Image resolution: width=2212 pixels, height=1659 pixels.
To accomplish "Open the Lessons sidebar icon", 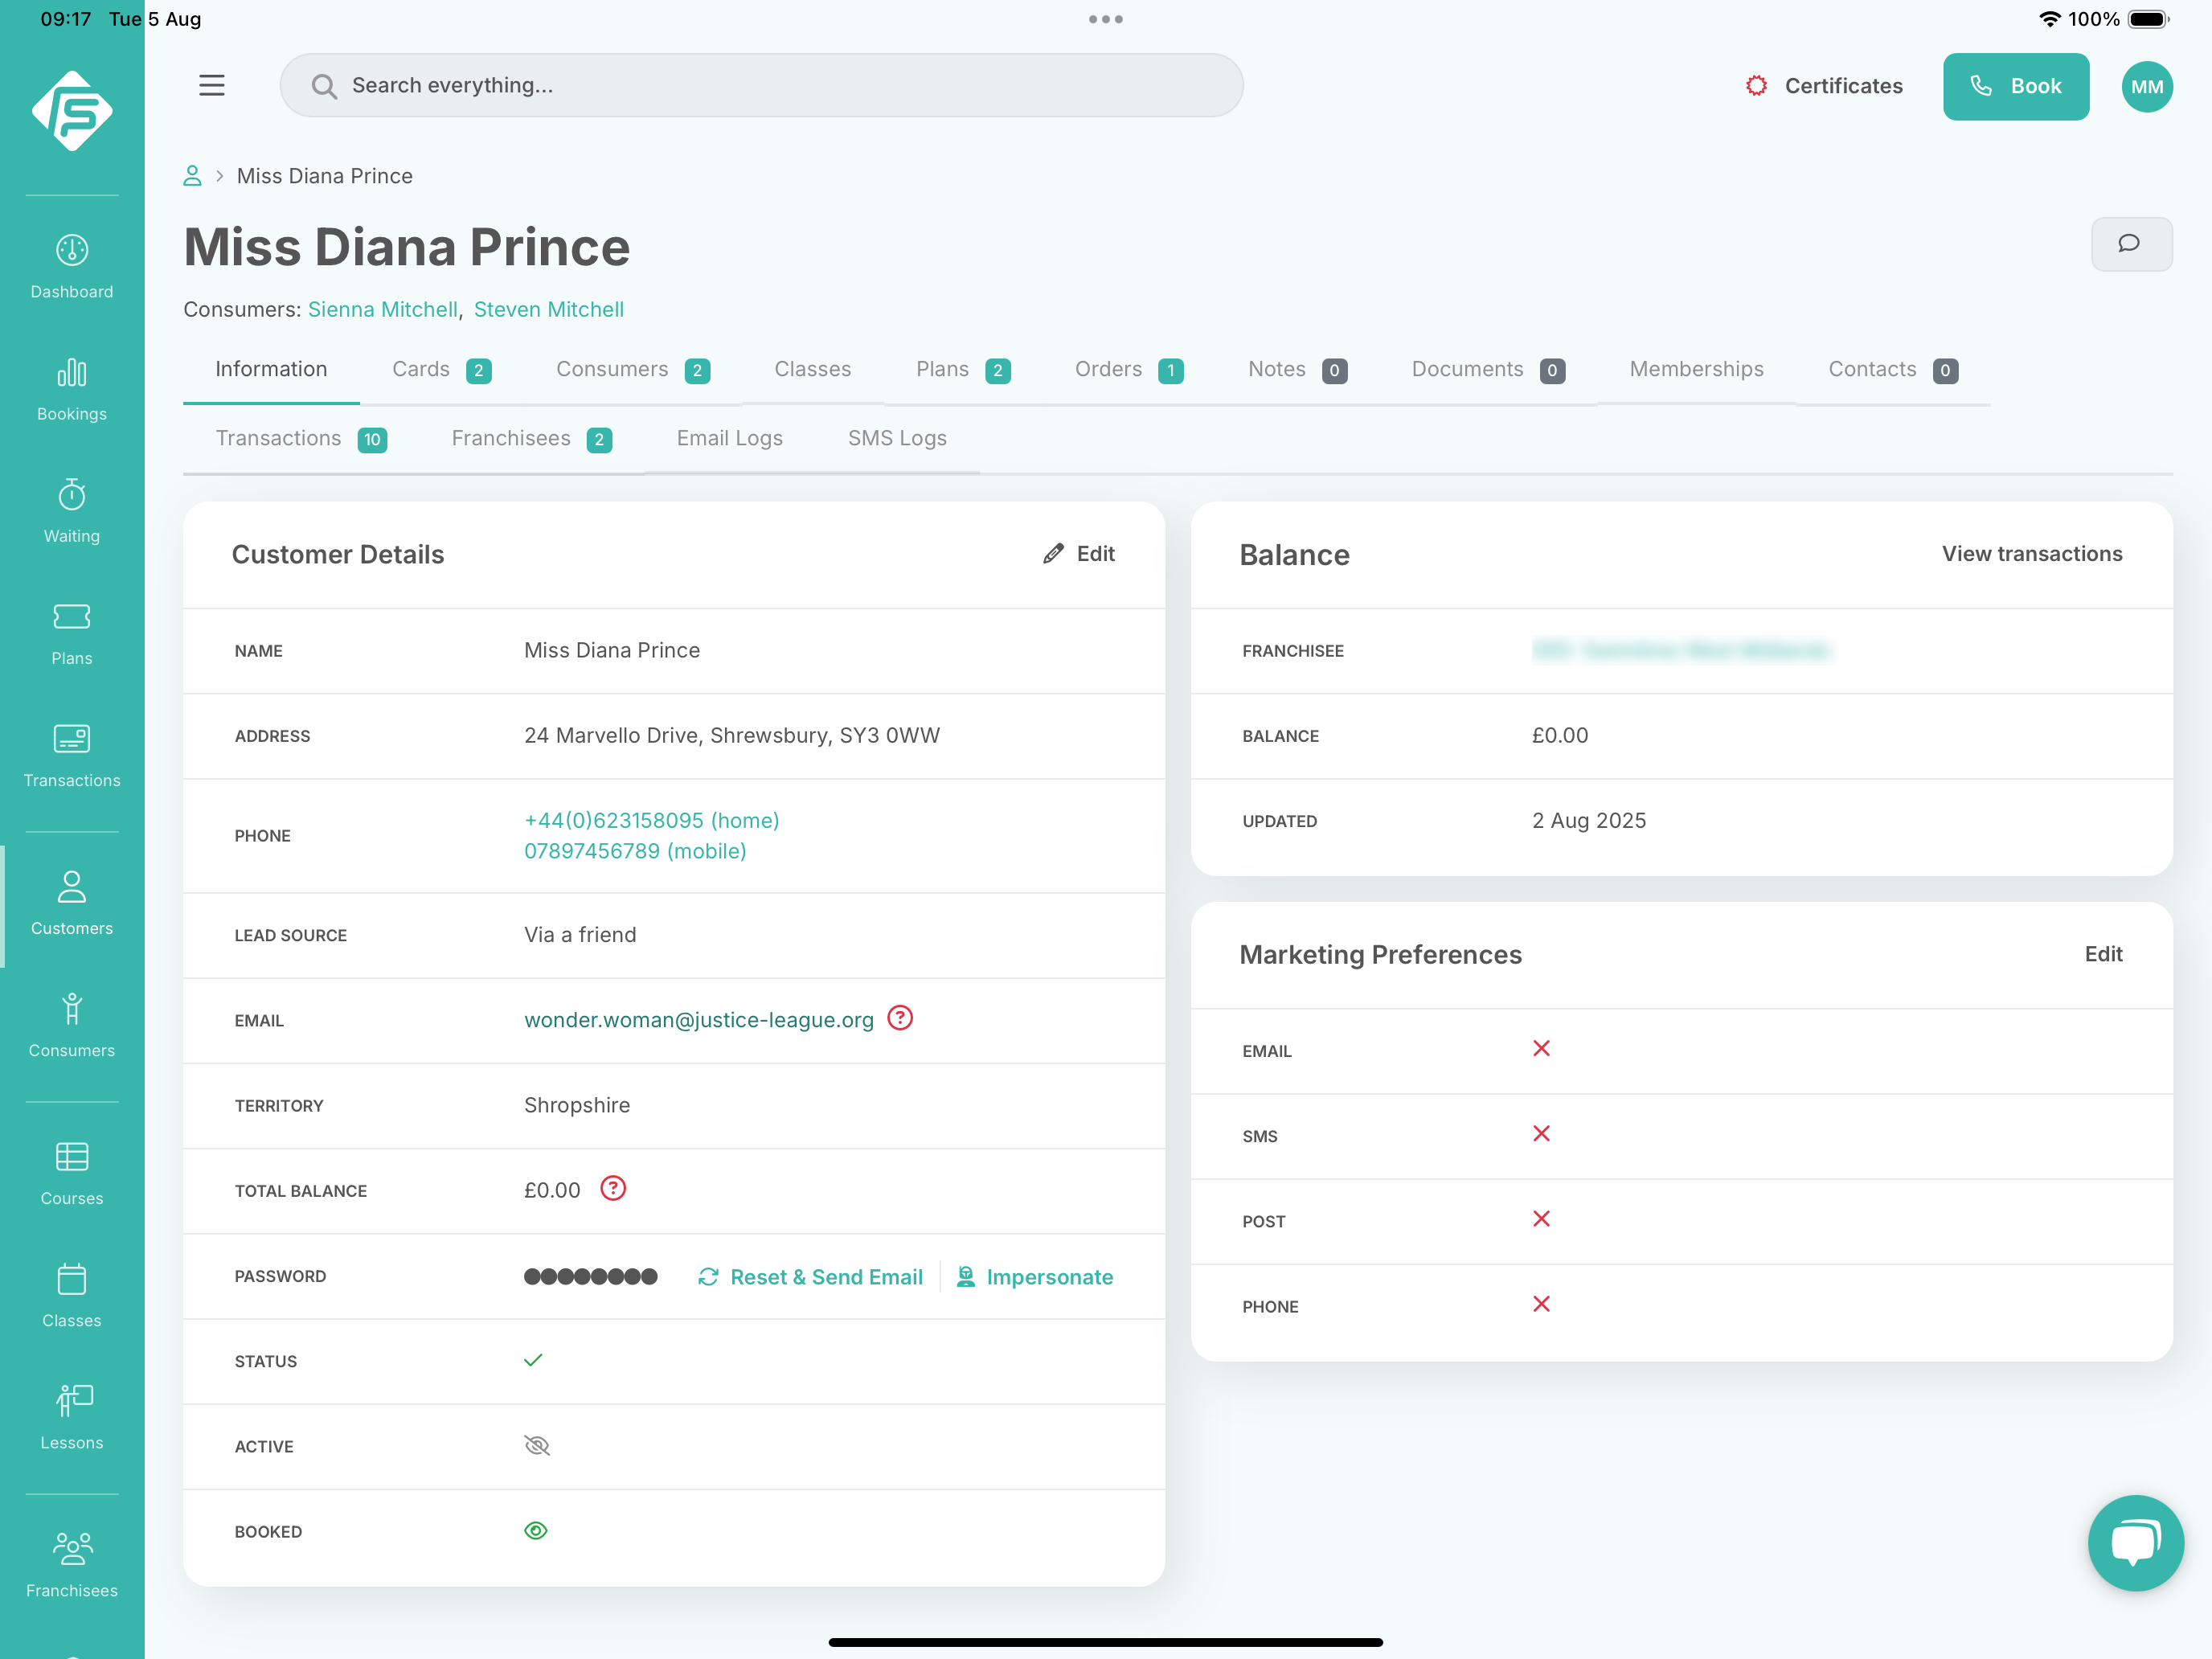I will (x=74, y=1400).
